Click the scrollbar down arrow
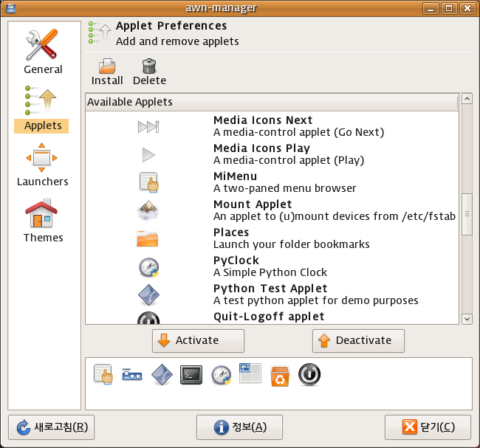This screenshot has height=448, width=480. pos(467,319)
